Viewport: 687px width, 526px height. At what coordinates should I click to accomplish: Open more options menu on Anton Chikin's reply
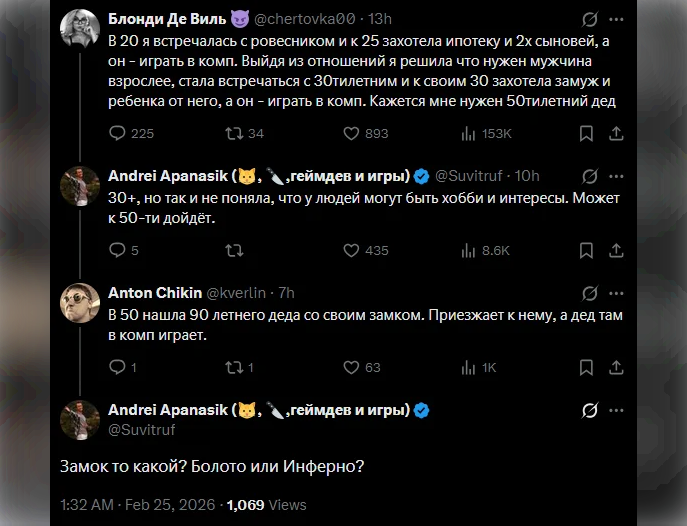[616, 292]
